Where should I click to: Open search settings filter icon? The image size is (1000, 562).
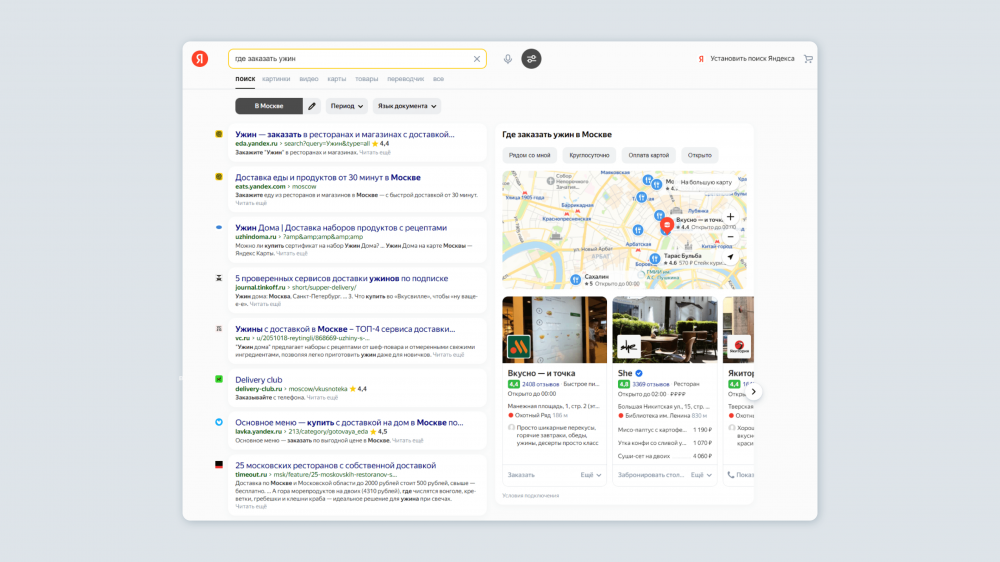pyautogui.click(x=531, y=59)
